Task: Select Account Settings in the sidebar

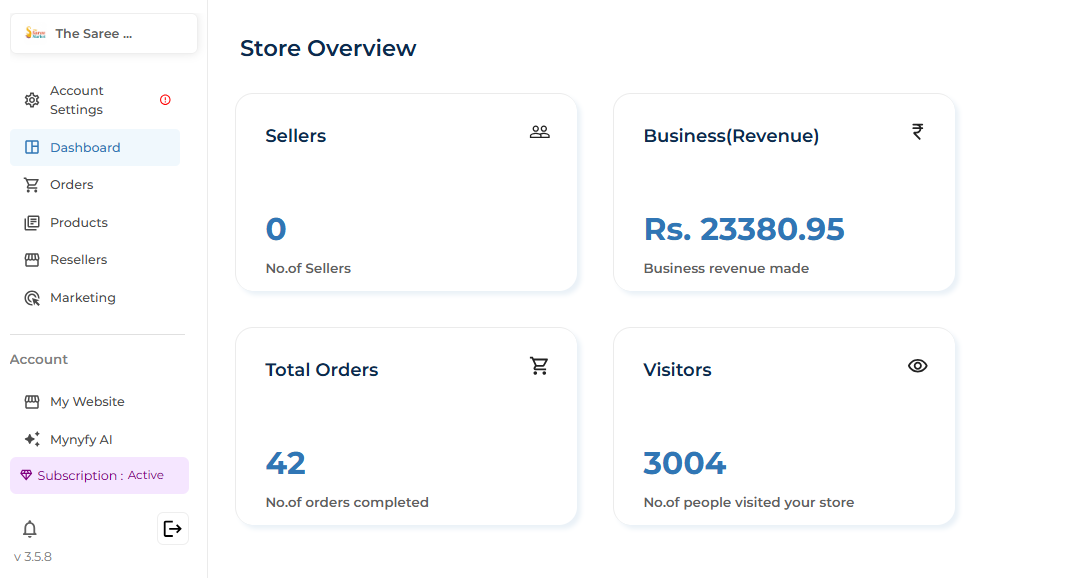Action: [x=77, y=99]
